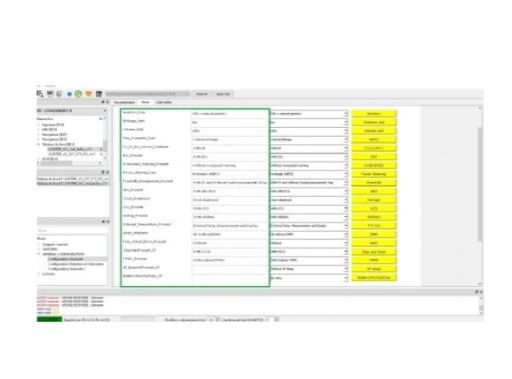Click the green monitor toolbar icon
This screenshot has width=512, height=379.
(50, 94)
